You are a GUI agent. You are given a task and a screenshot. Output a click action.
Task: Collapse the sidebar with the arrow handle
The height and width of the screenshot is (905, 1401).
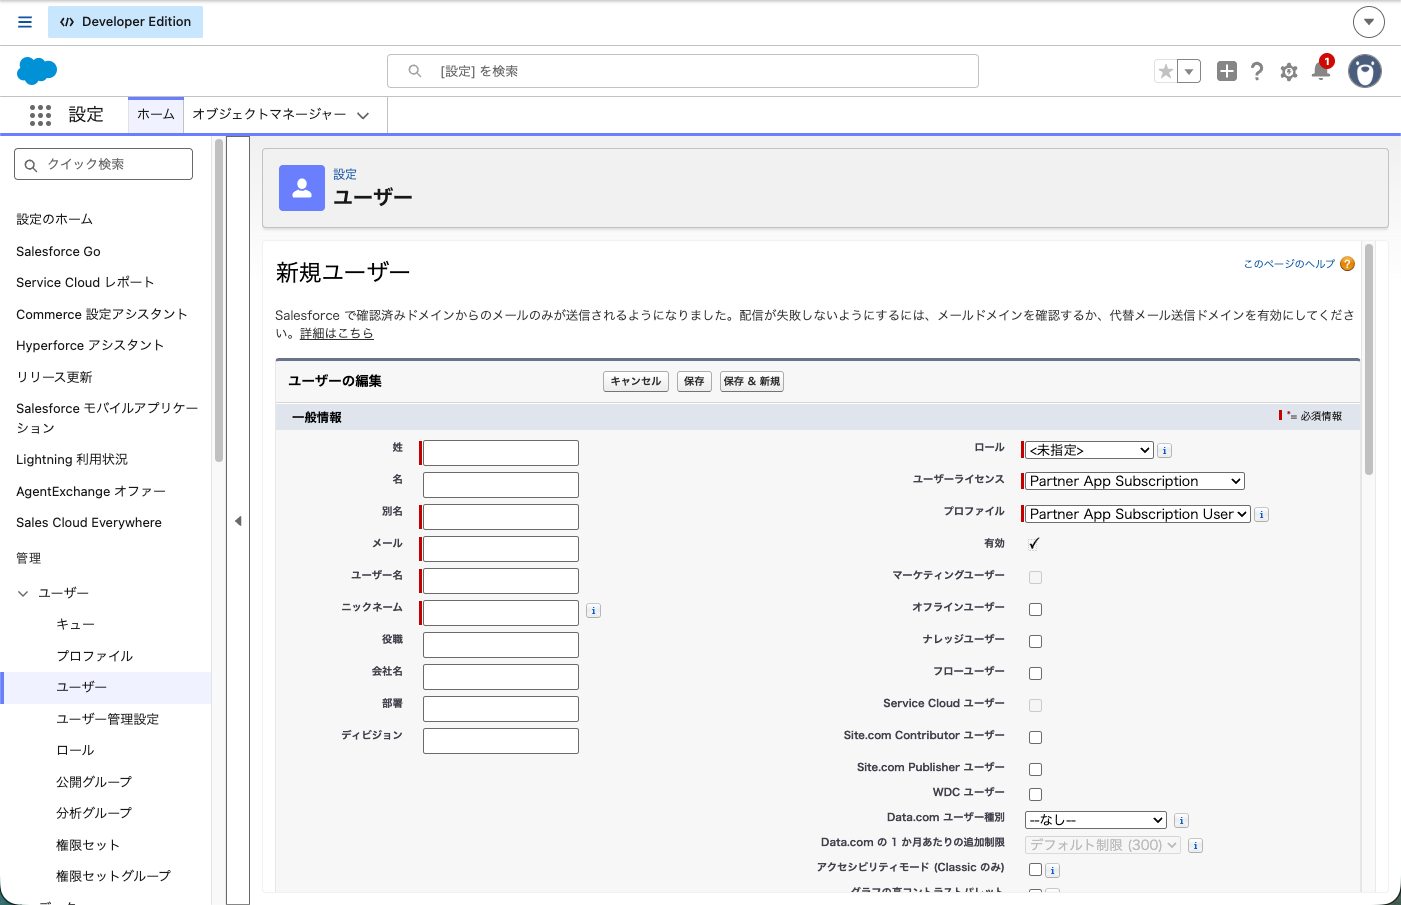(238, 521)
